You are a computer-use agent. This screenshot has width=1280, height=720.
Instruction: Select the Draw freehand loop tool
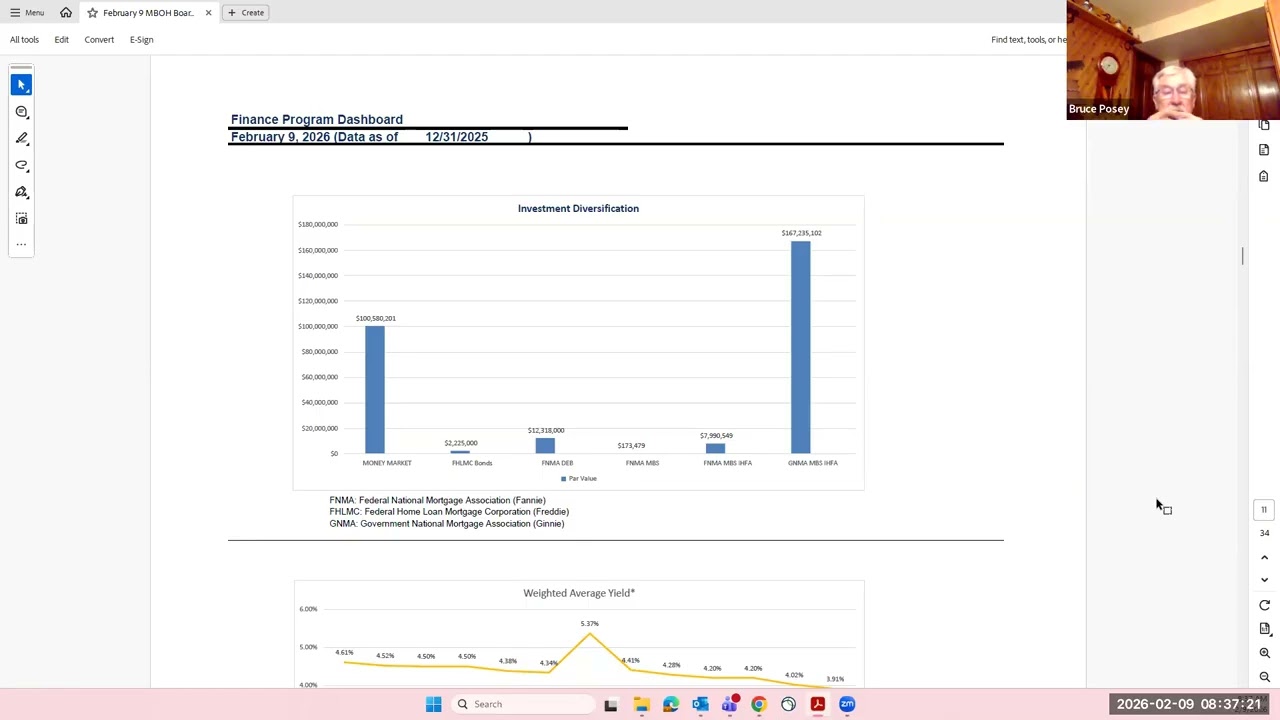[21, 165]
